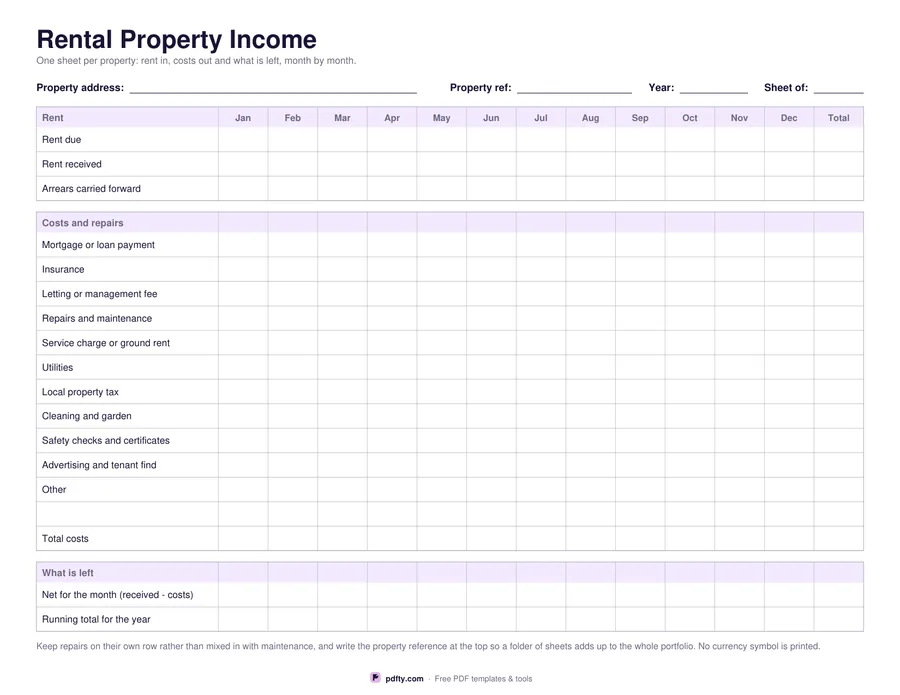Click the 'Total costs' row label
900x695 pixels.
pos(65,539)
